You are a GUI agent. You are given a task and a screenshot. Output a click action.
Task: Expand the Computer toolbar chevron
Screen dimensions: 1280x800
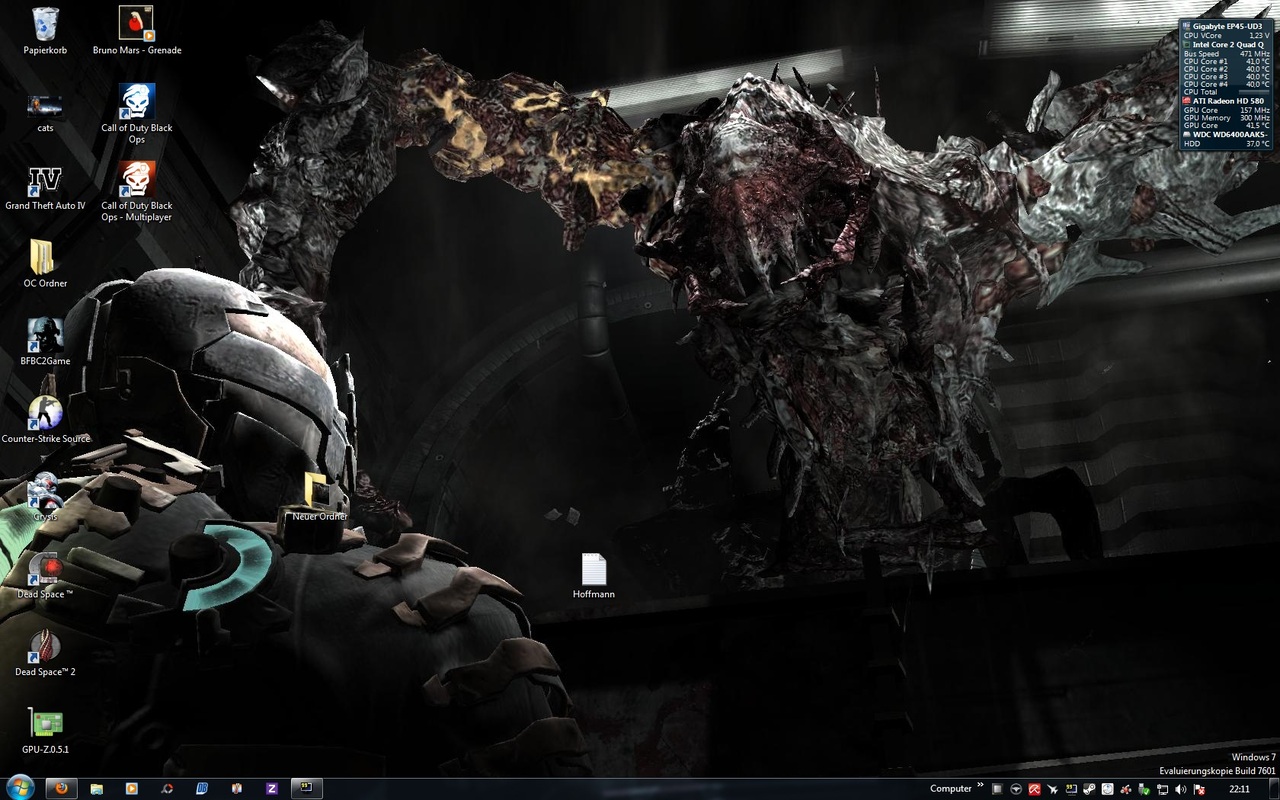980,785
